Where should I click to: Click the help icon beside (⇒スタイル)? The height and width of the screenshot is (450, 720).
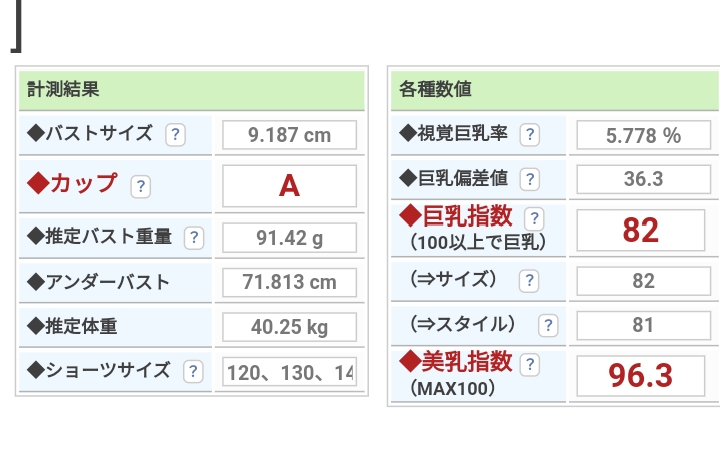pos(547,325)
